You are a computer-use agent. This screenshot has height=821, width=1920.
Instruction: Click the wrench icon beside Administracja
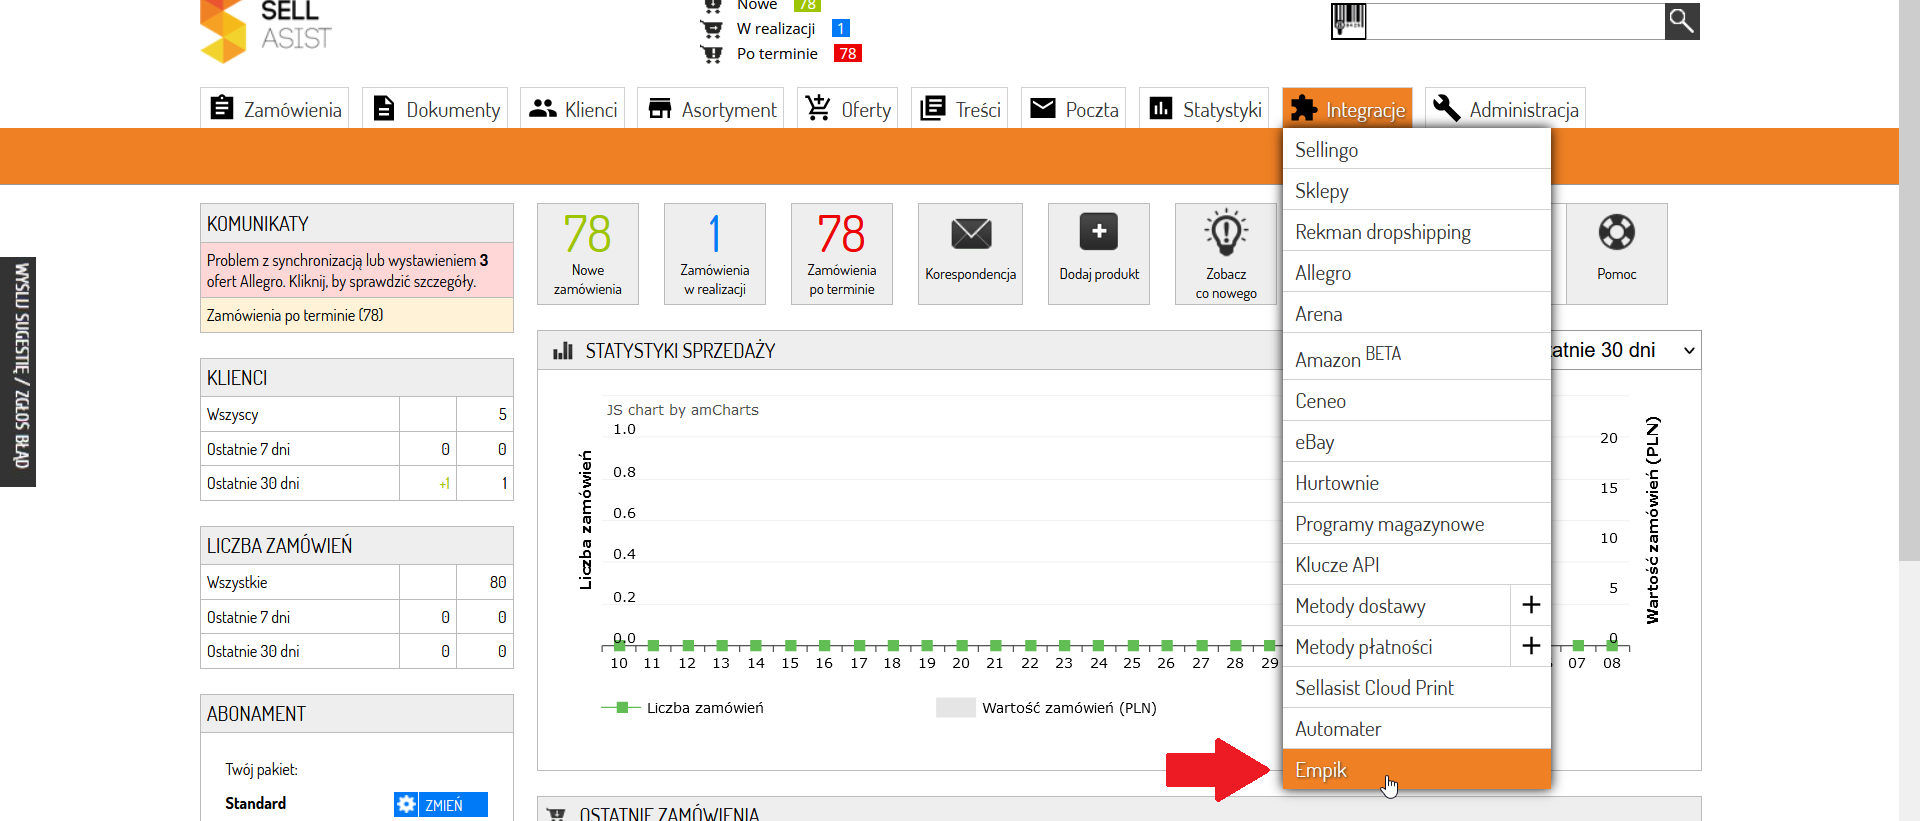pos(1447,108)
